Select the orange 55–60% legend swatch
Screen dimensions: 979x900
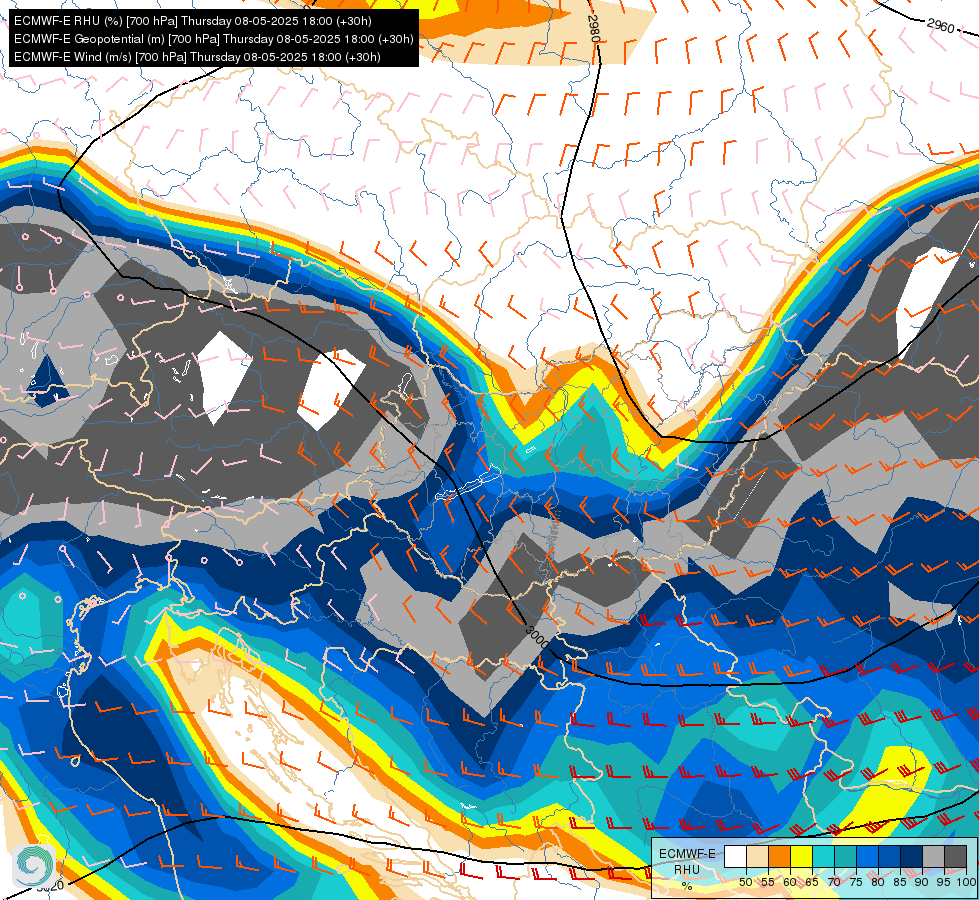[x=780, y=856]
